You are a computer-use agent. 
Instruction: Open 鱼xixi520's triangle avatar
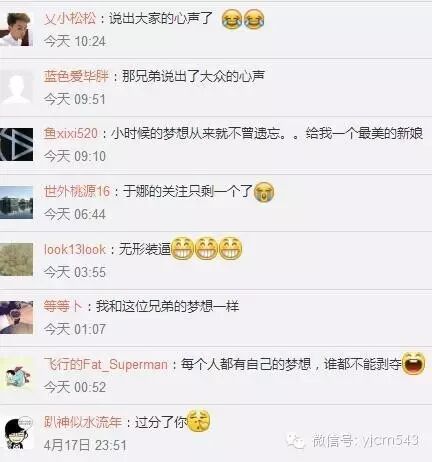[16, 144]
